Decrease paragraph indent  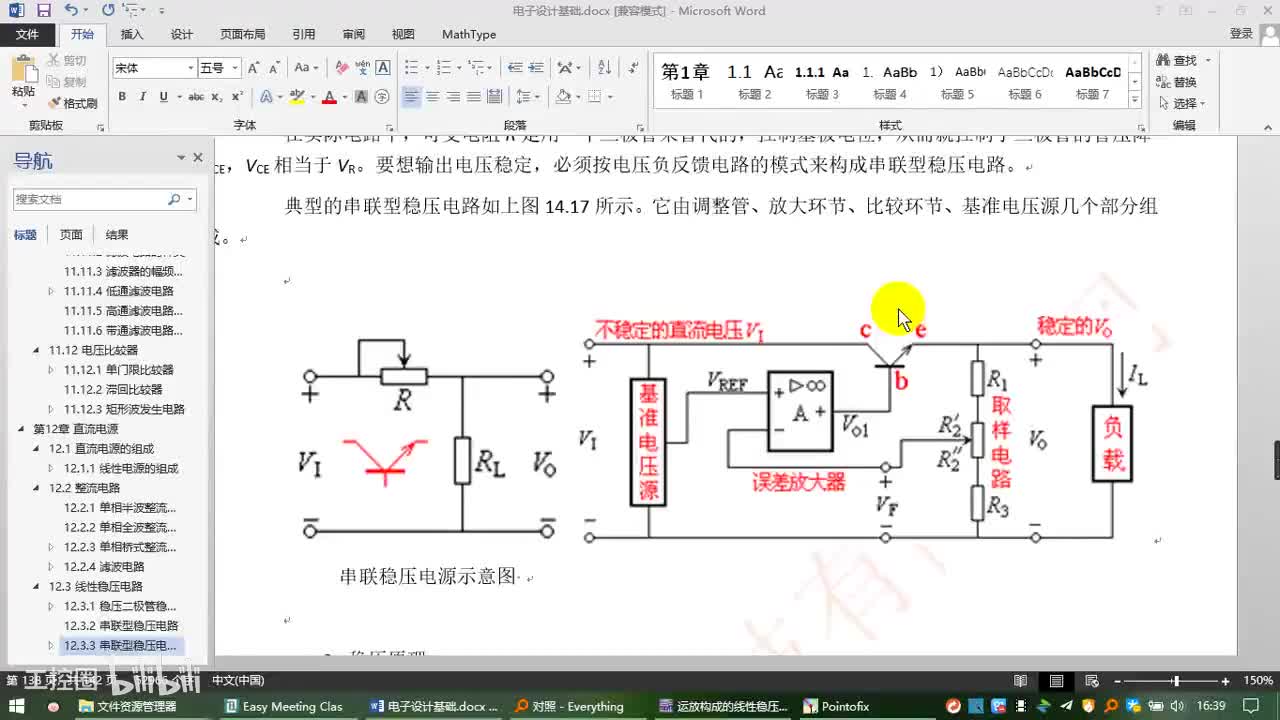515,68
